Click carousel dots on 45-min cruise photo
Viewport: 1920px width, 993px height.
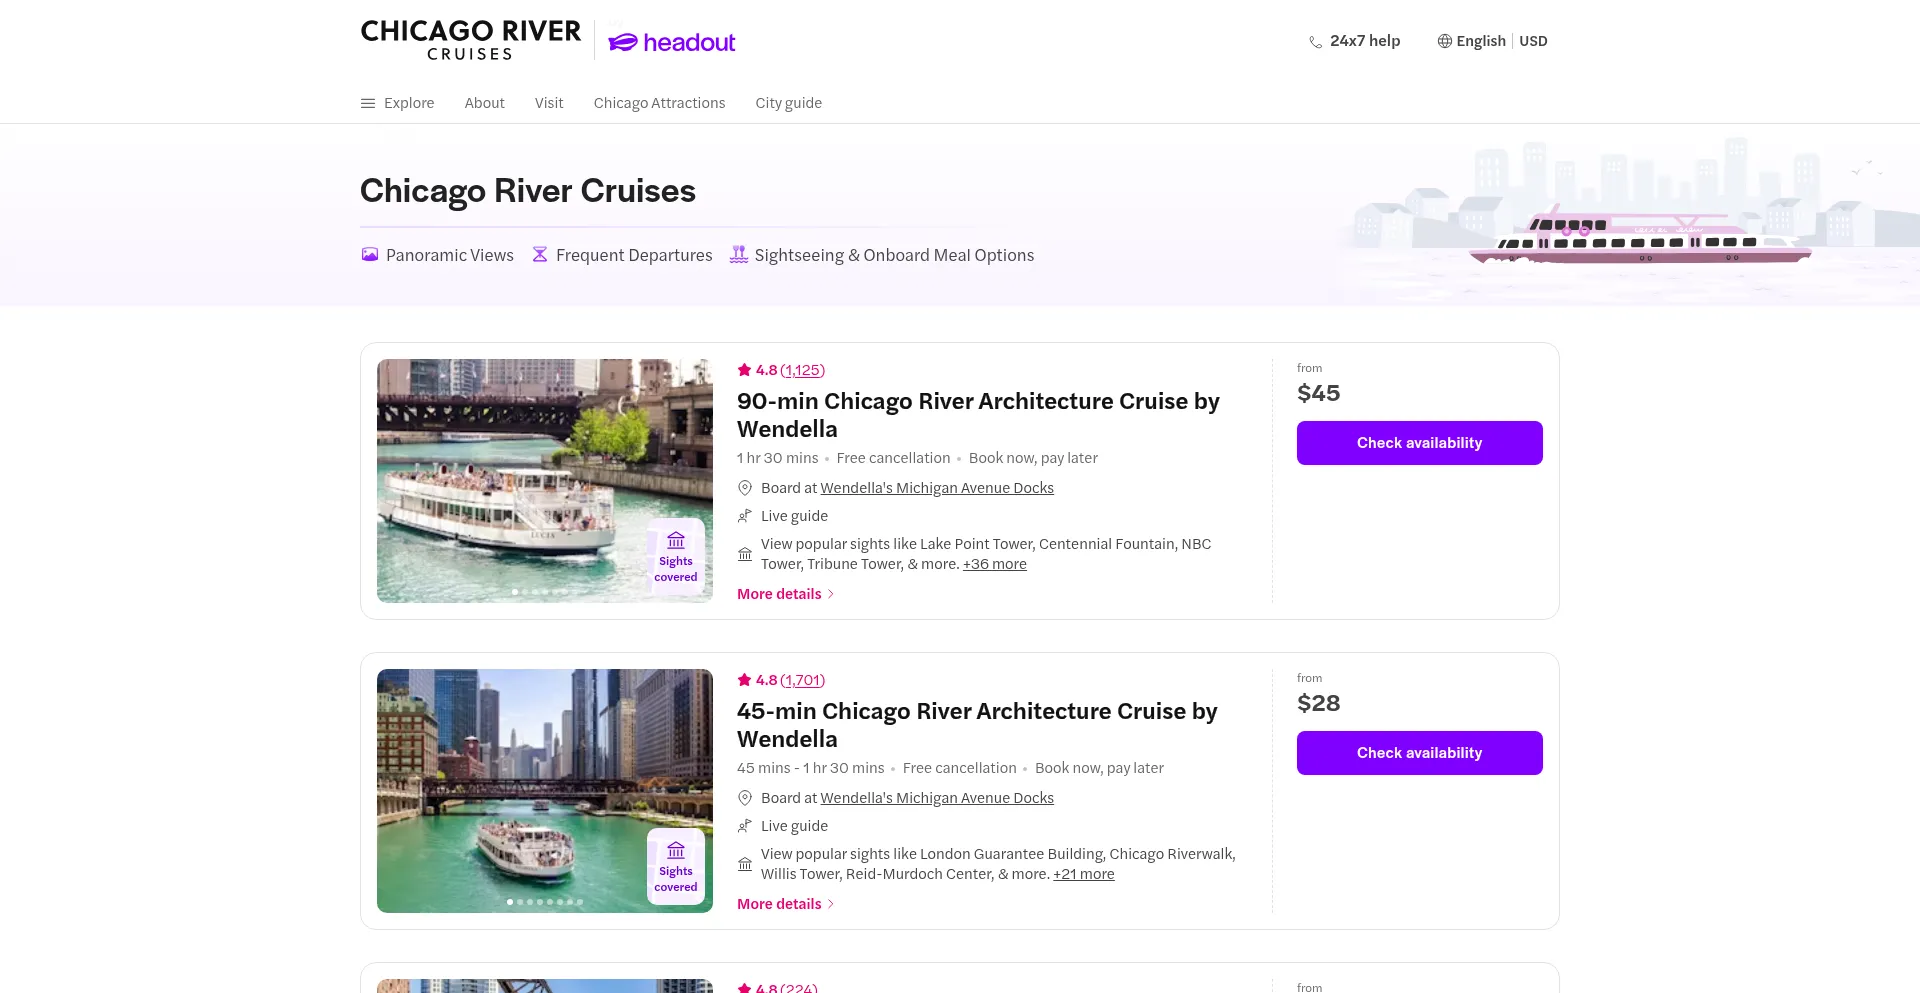point(544,902)
